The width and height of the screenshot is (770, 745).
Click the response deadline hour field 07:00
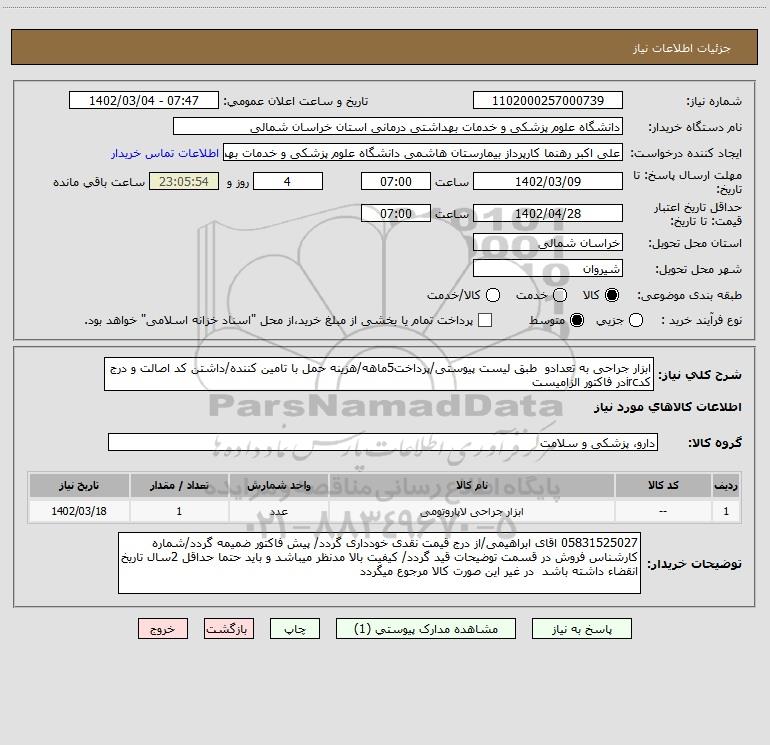pyautogui.click(x=396, y=181)
